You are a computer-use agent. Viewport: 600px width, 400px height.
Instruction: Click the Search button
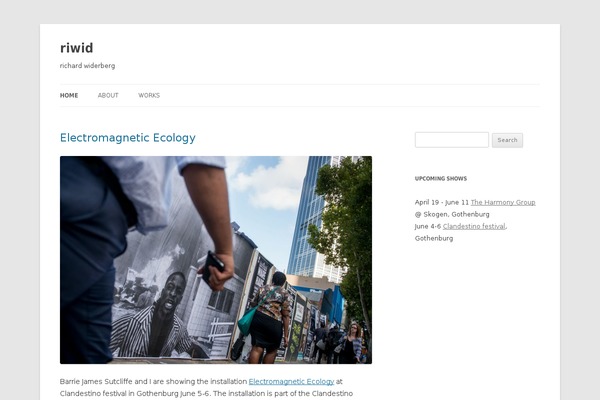(x=507, y=140)
